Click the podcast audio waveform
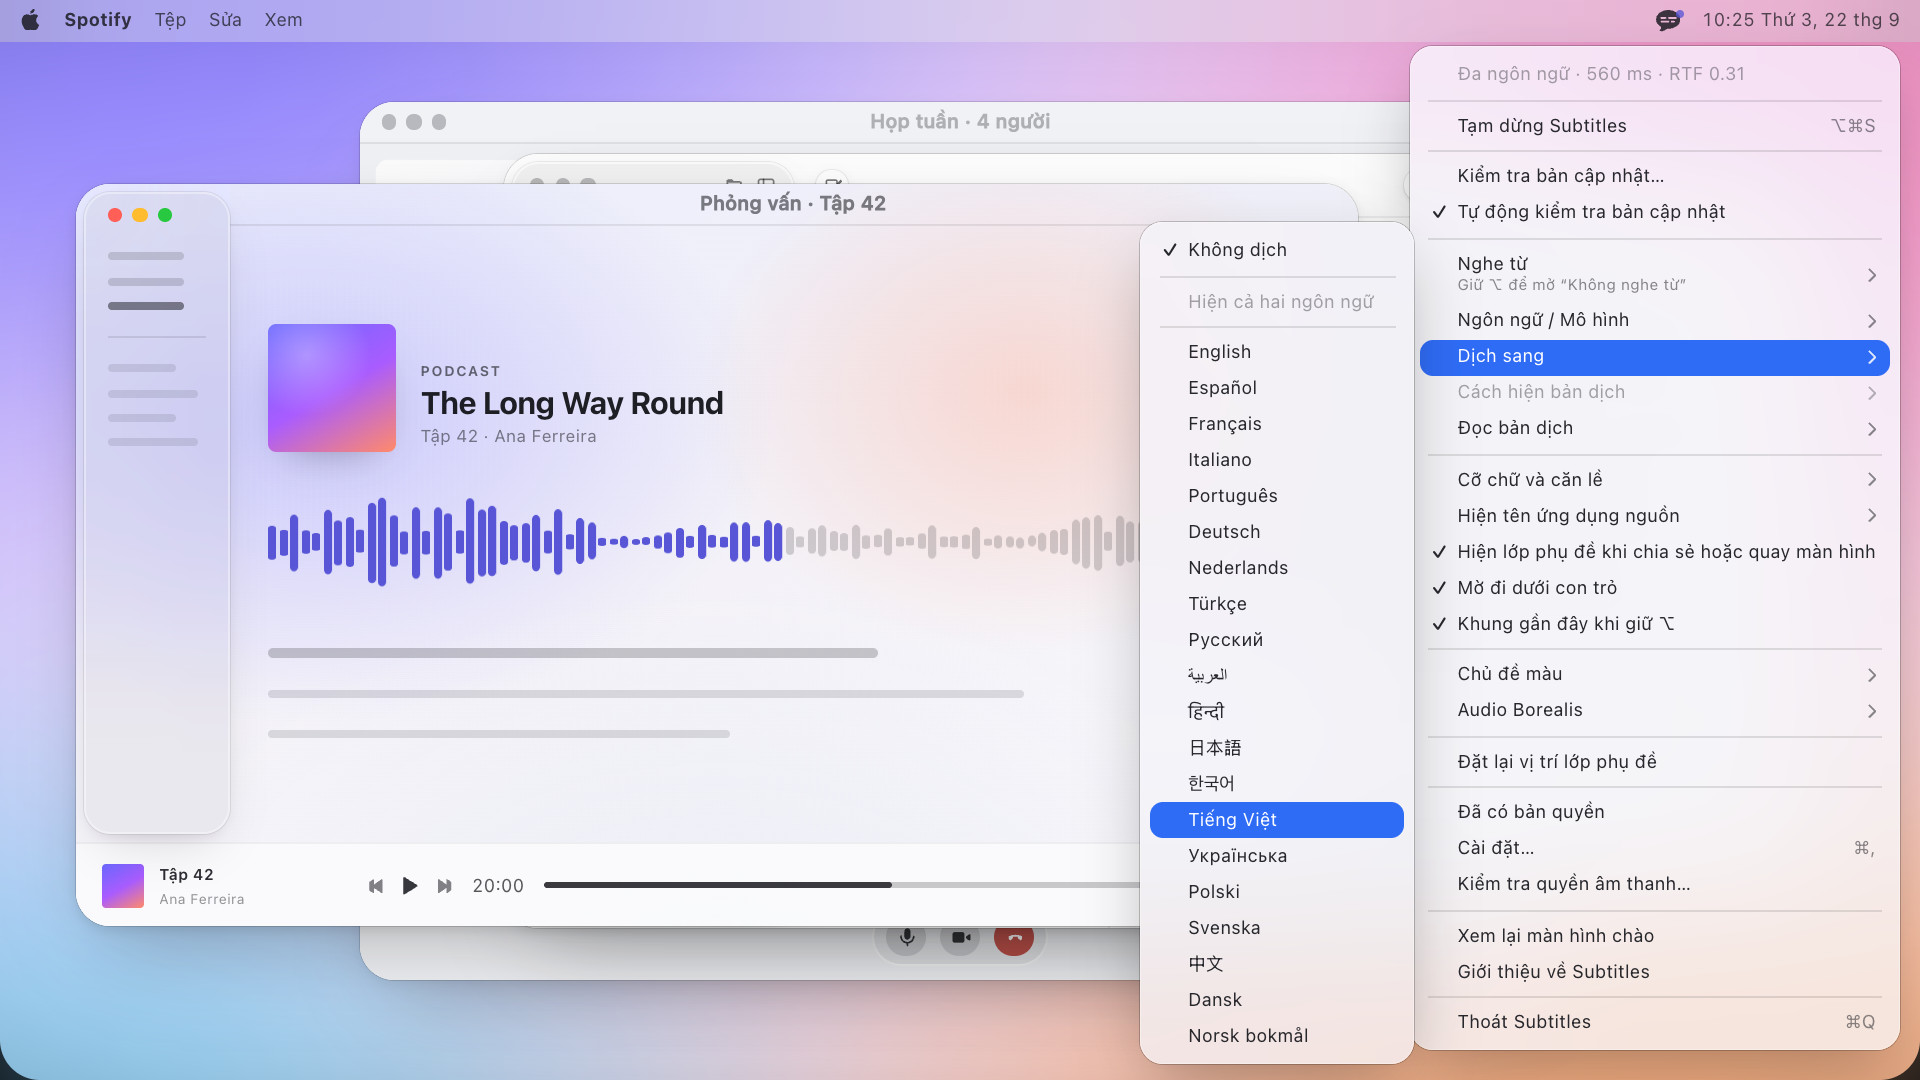The width and height of the screenshot is (1920, 1080). (x=703, y=542)
